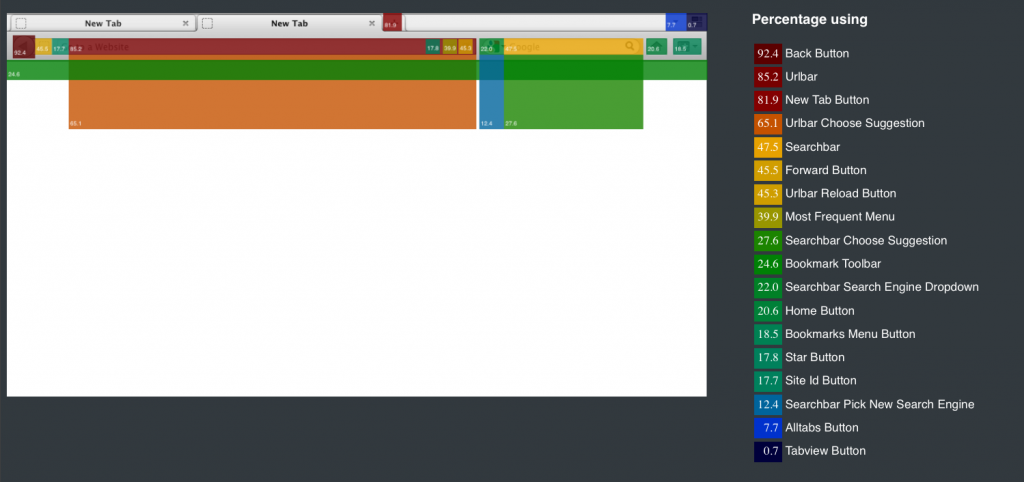
Task: Close the first New Tab
Action: tap(185, 24)
